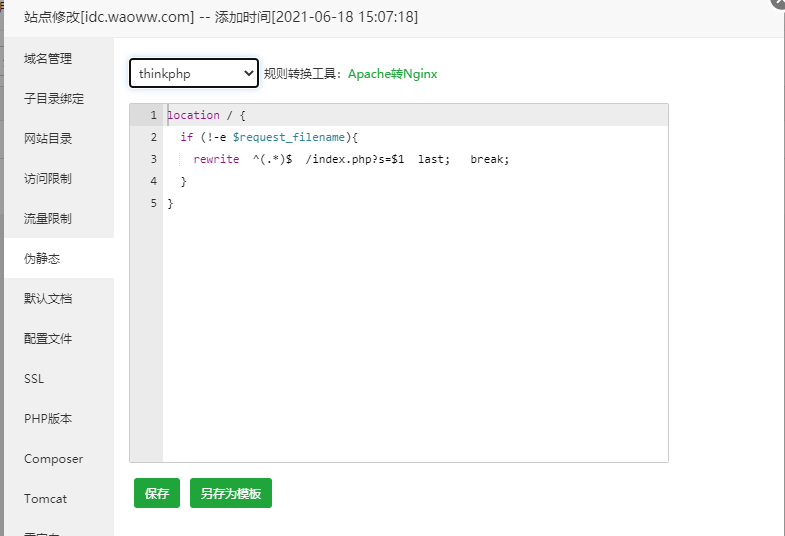Click the dialog title '站点修改[idc.waoww.com]'
The image size is (785, 536).
pos(109,17)
